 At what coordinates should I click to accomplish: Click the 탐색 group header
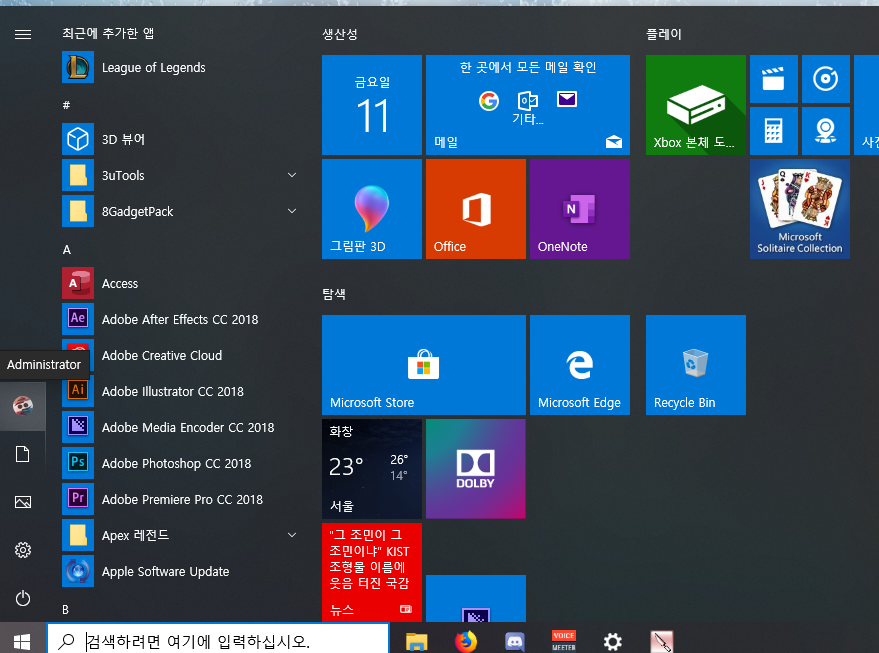click(334, 294)
